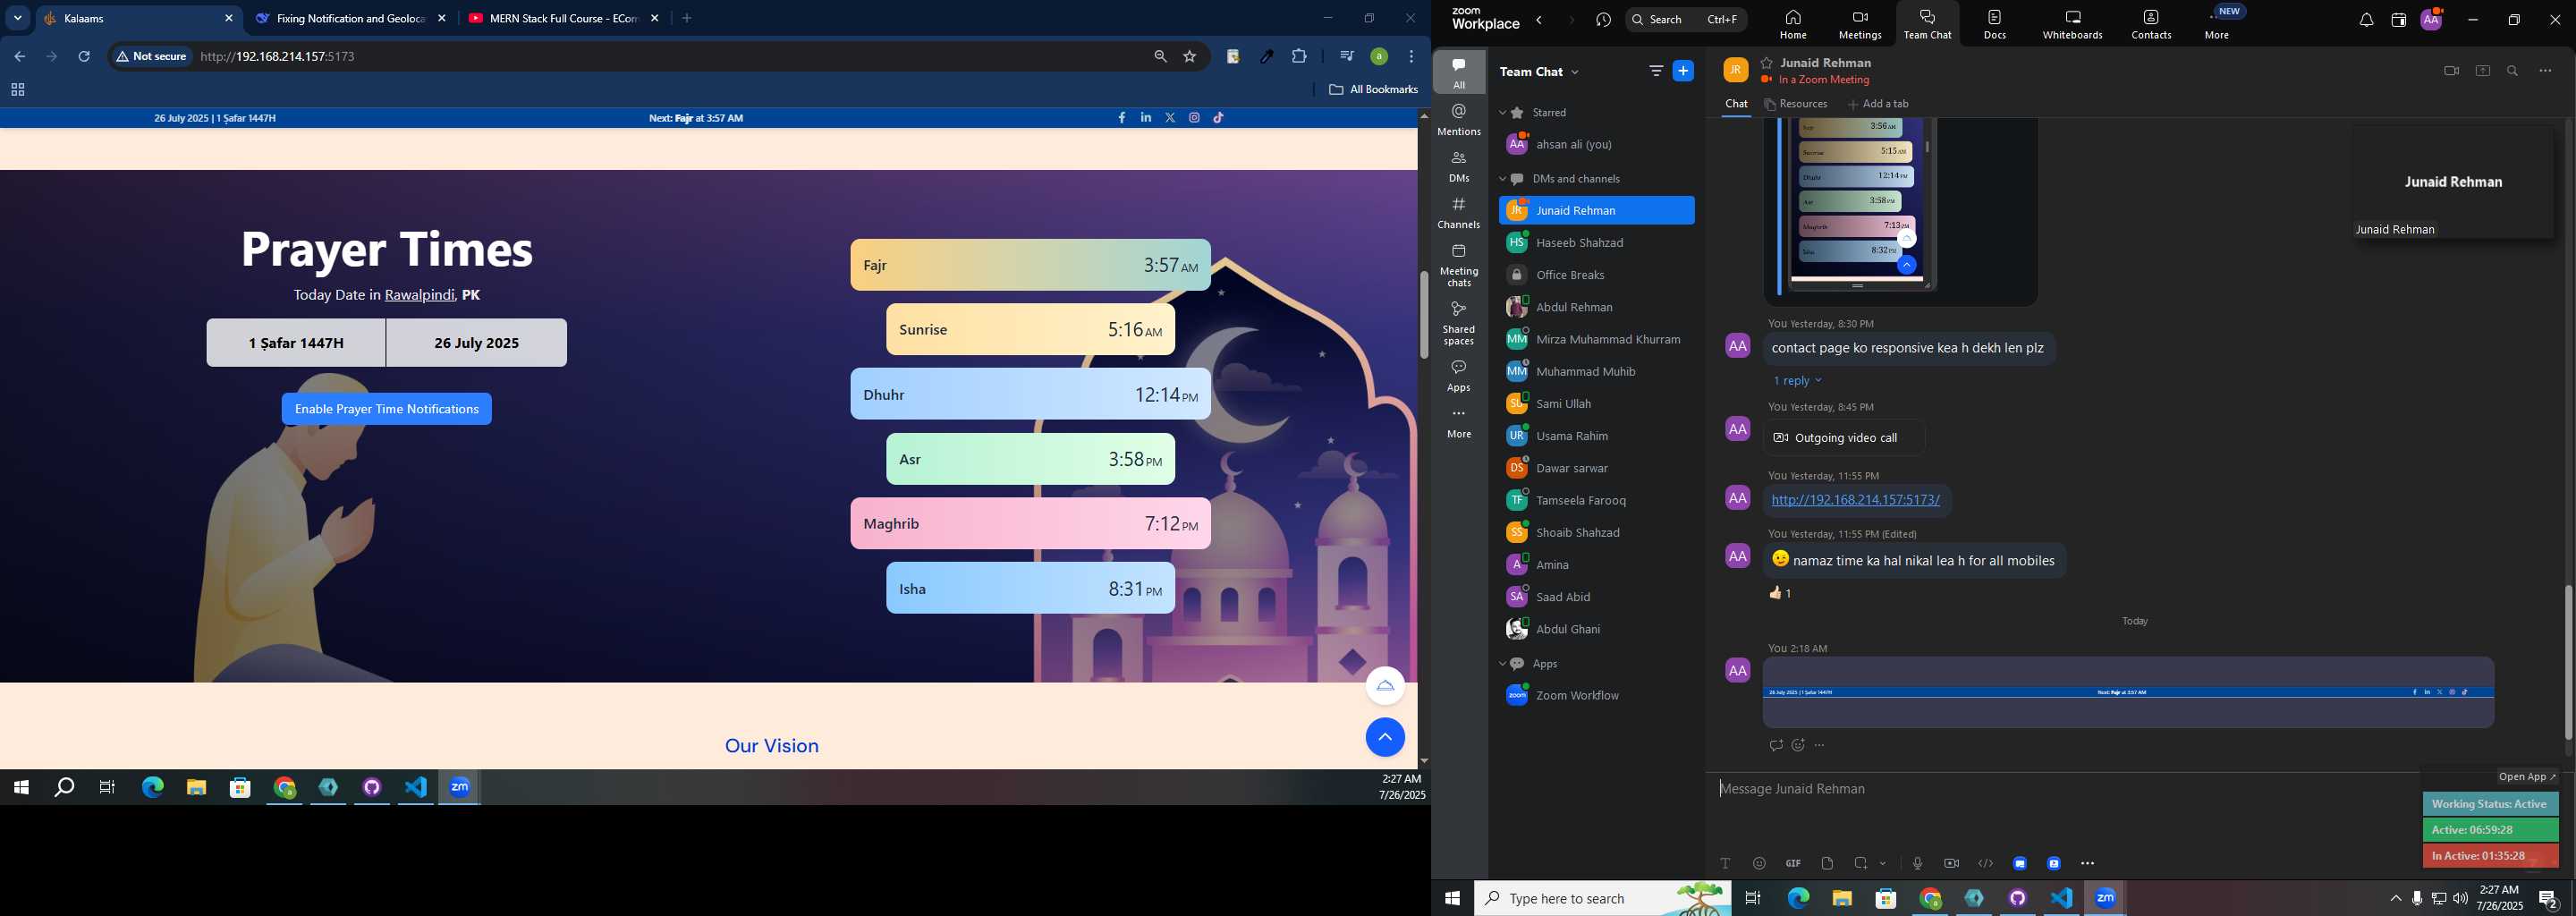The height and width of the screenshot is (916, 2576).
Task: Search within Junaid Rehman chat
Action: point(2513,71)
